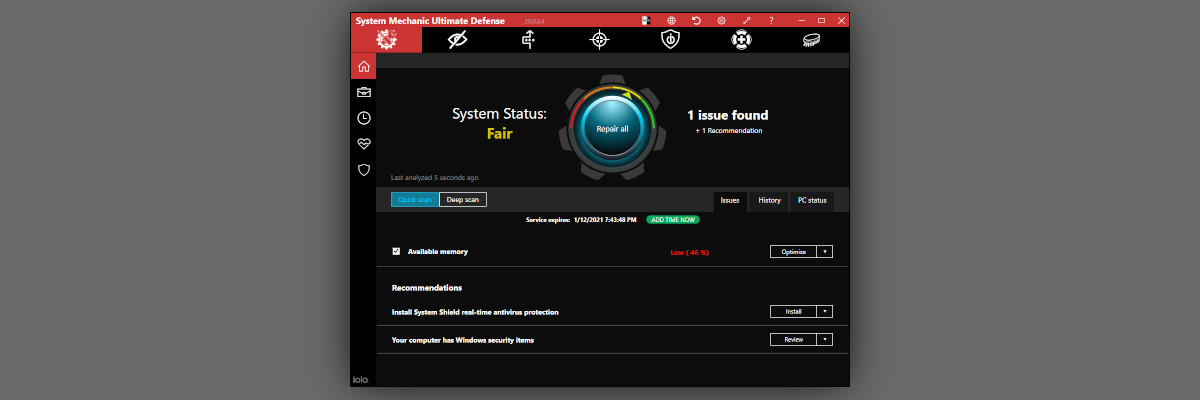1200x400 pixels.
Task: Expand the Review dropdown arrow
Action: point(825,340)
